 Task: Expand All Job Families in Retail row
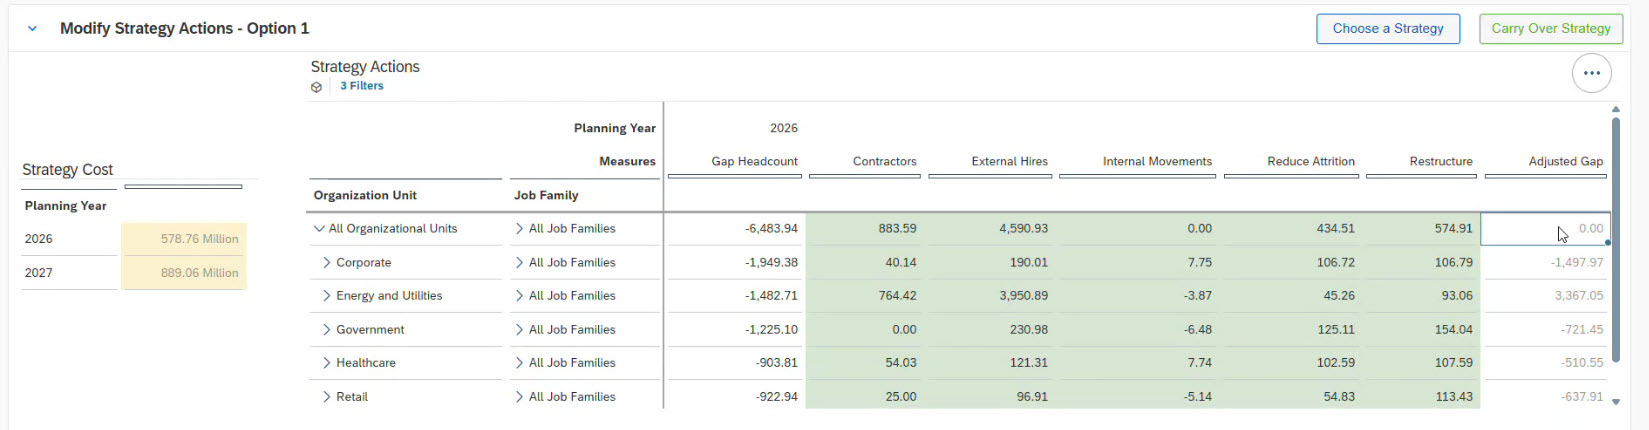tap(519, 397)
